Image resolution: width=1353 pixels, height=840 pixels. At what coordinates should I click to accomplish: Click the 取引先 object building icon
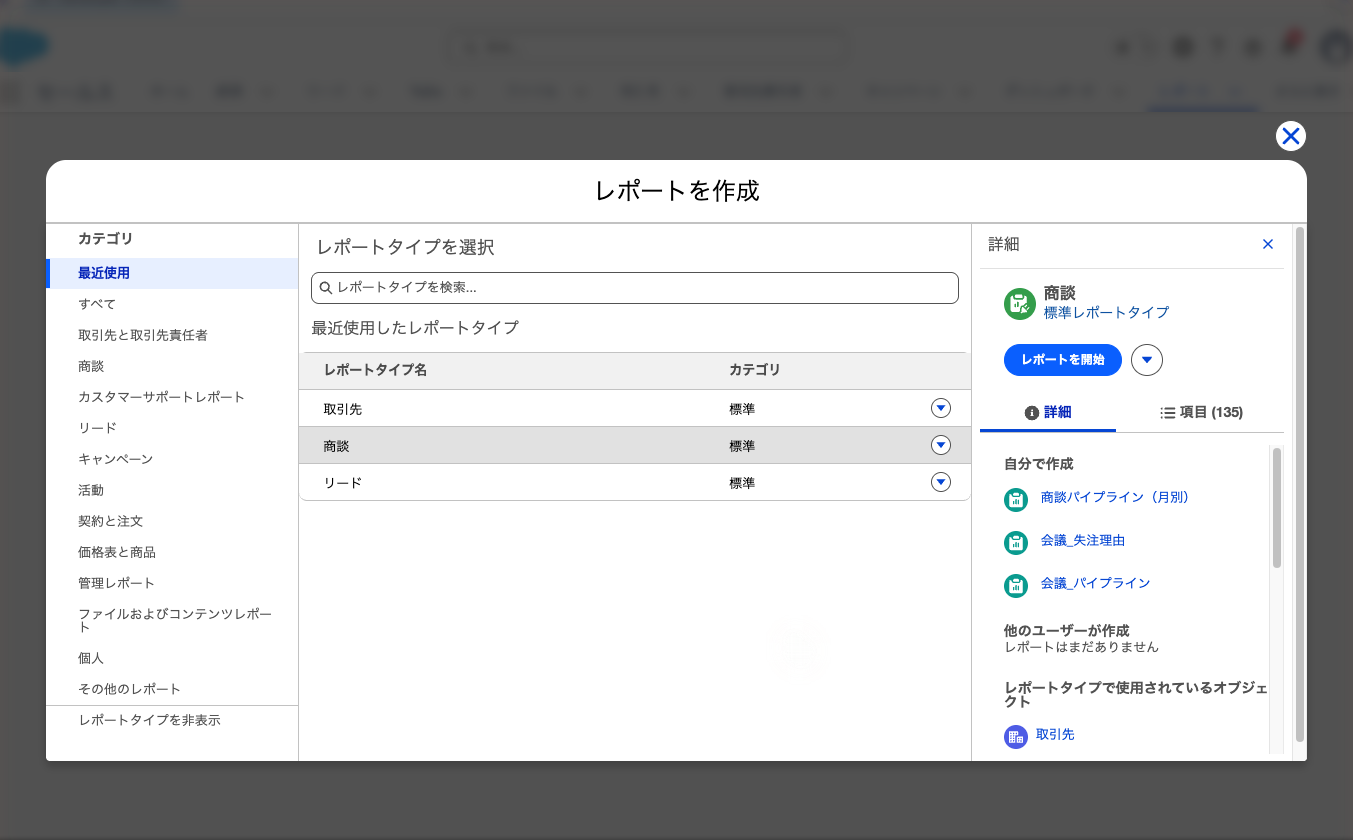[x=1016, y=737]
